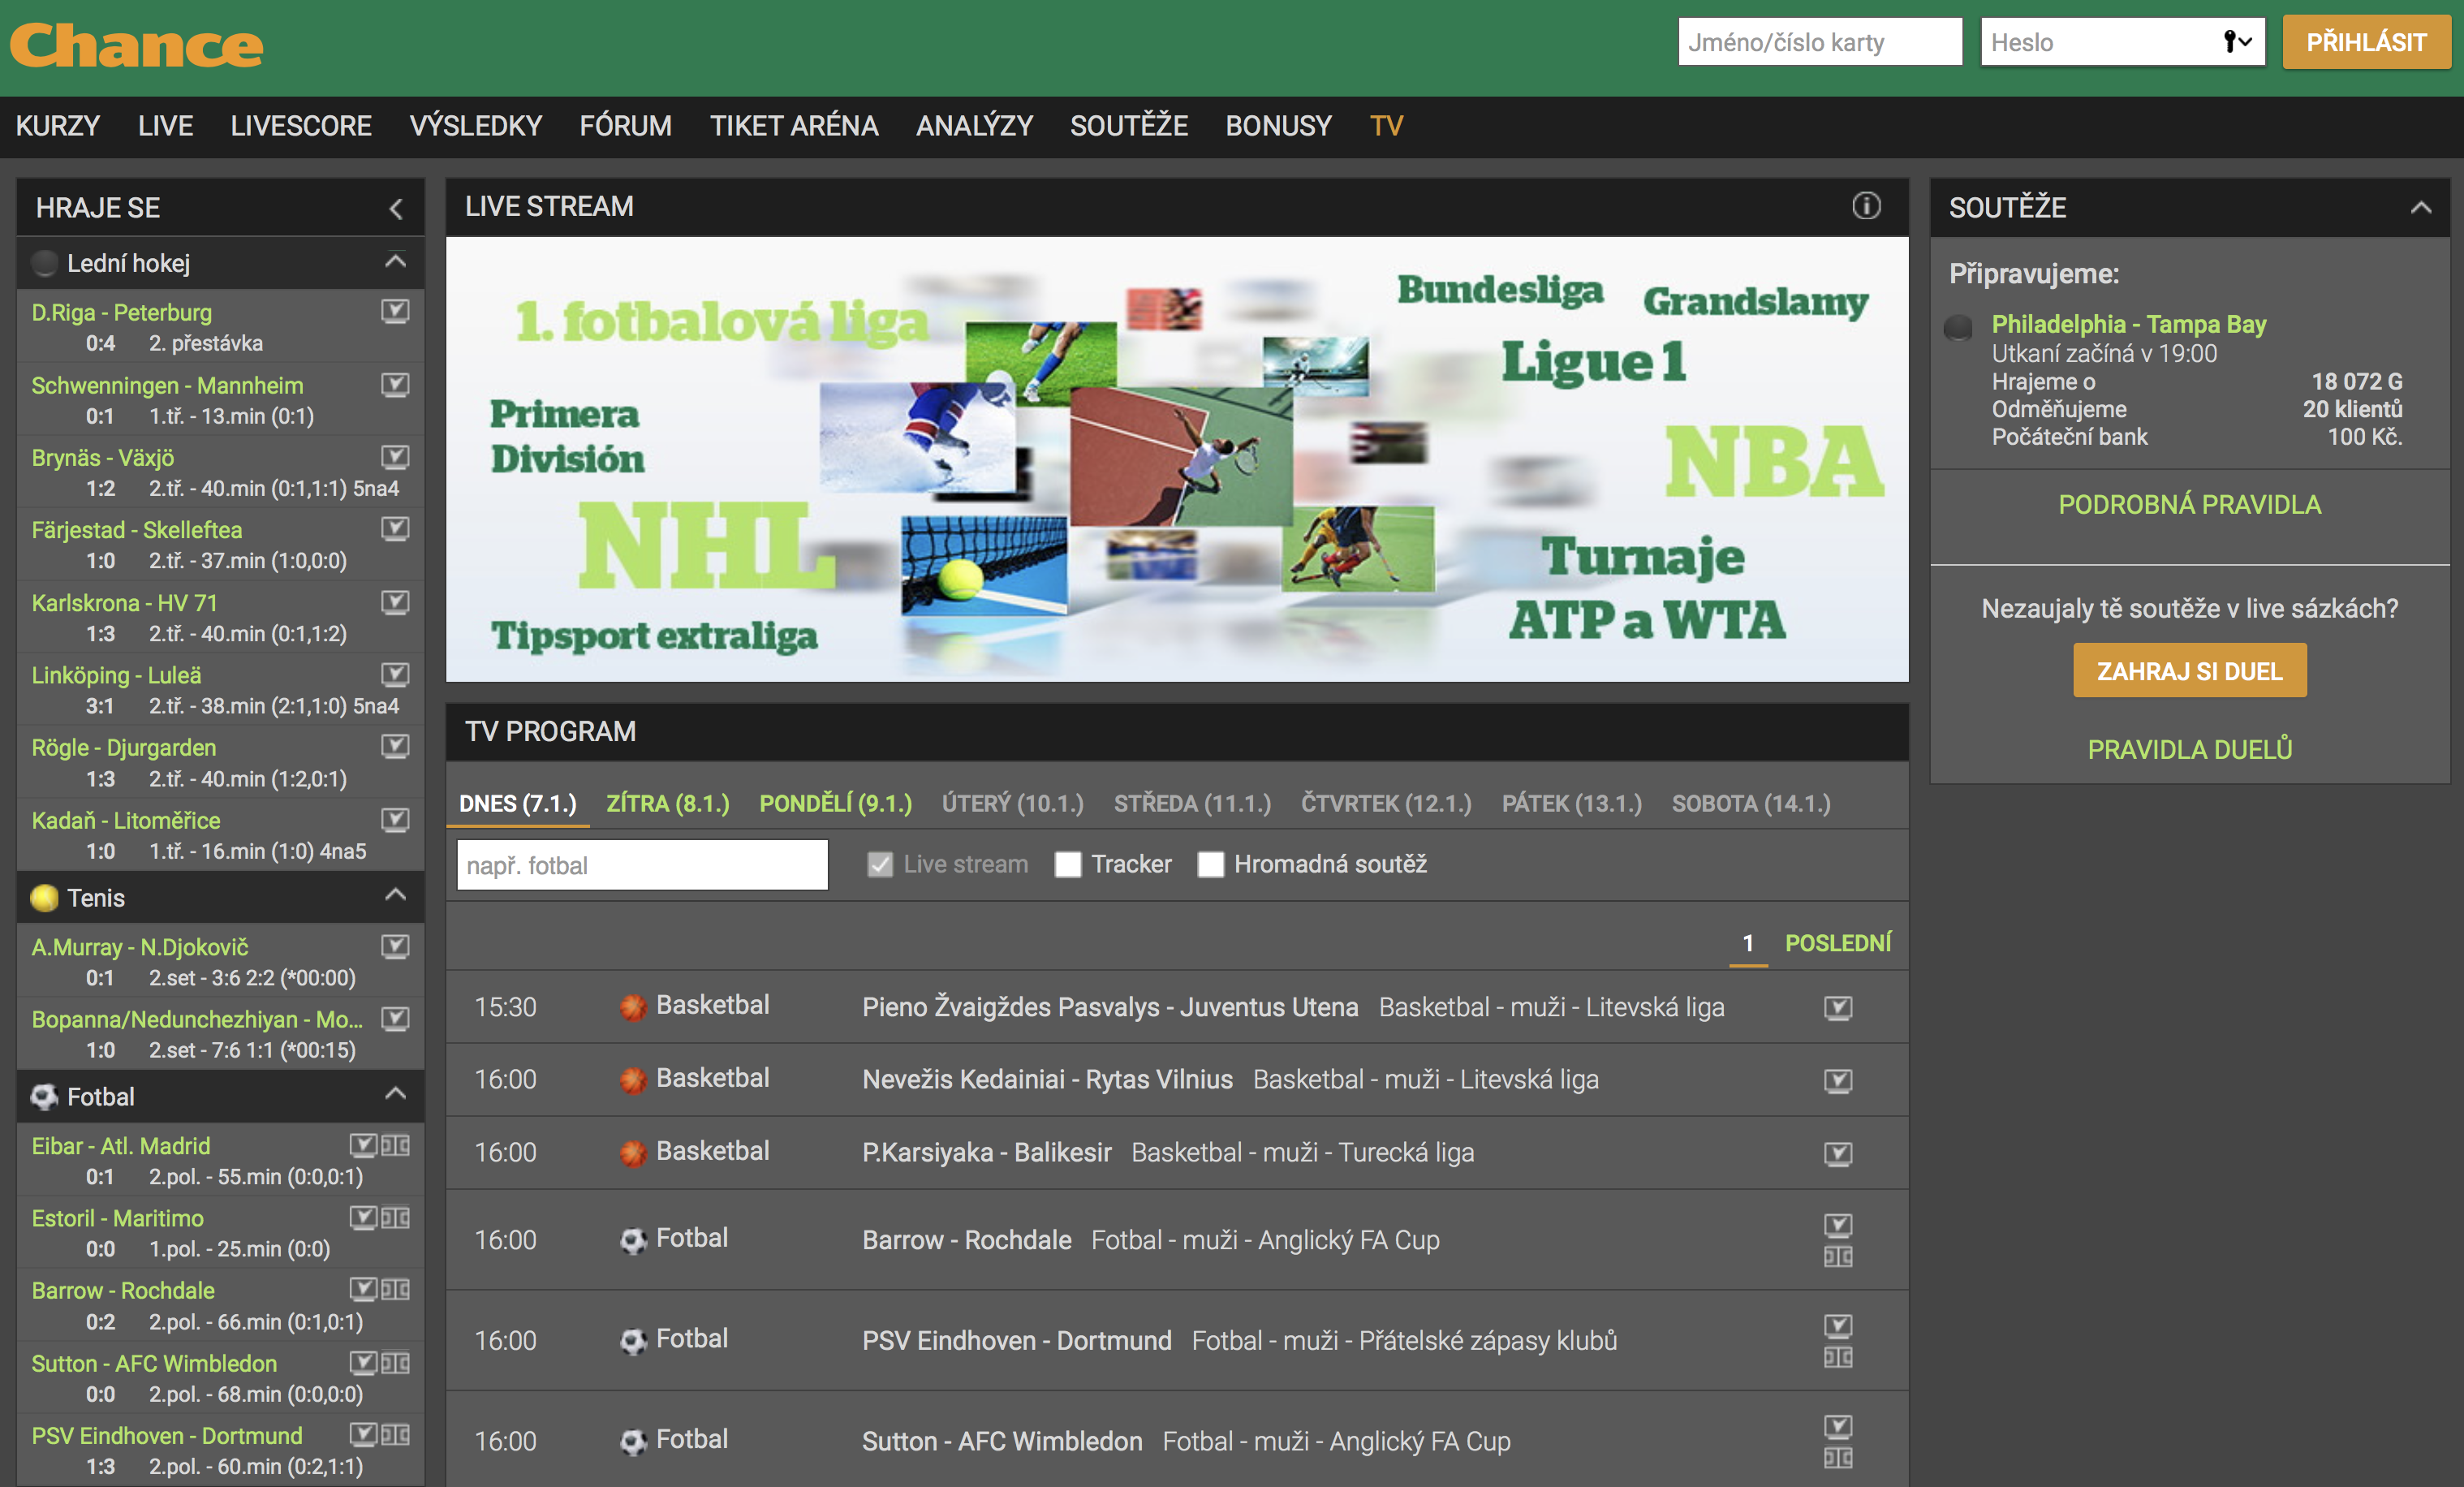Collapse the Lední hokej section
Viewport: 2464px width, 1487px height.
click(395, 262)
